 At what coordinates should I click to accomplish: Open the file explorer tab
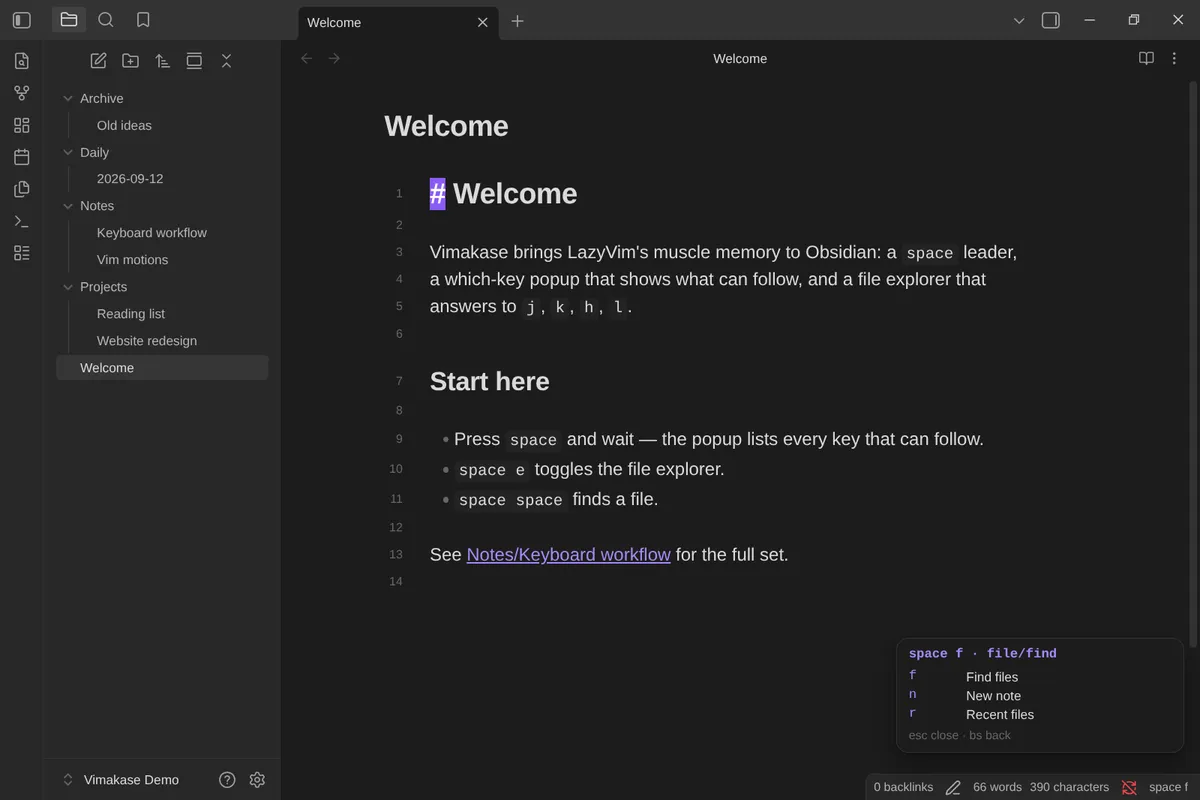[69, 20]
